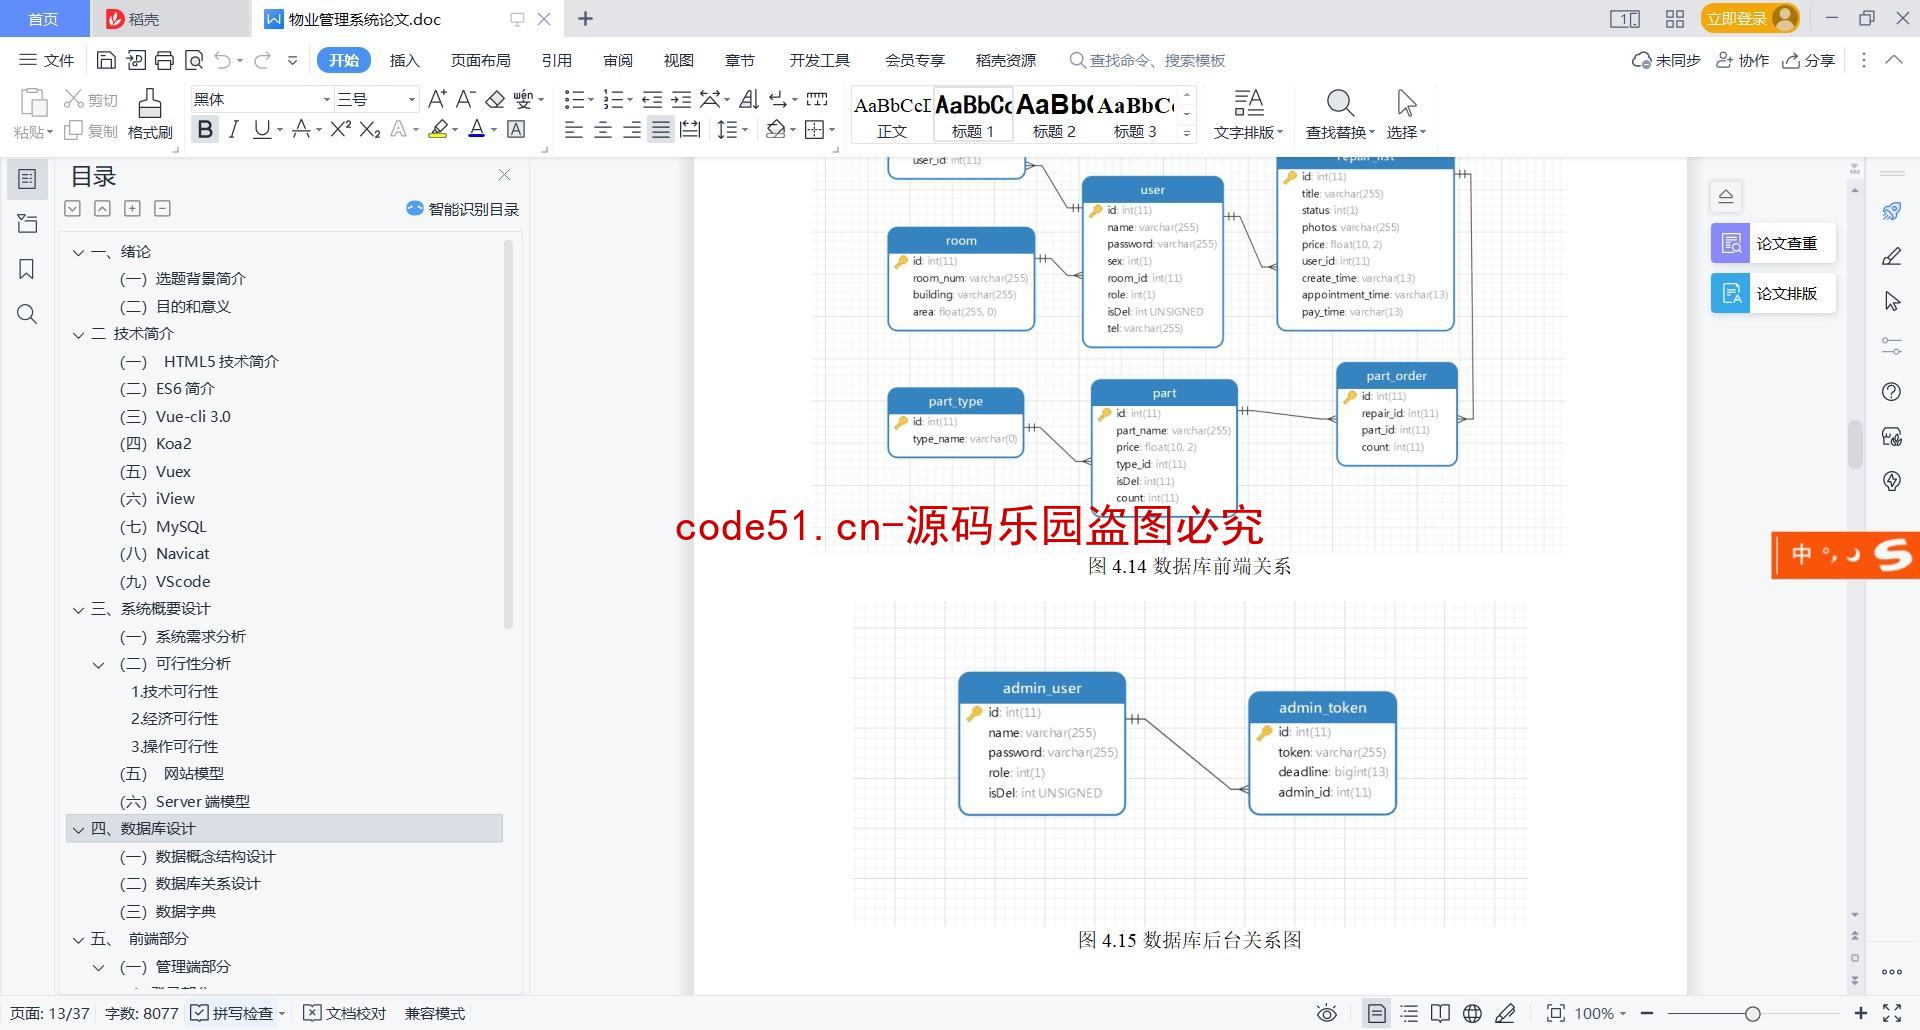
Task: Apply the red font color
Action: 477,129
